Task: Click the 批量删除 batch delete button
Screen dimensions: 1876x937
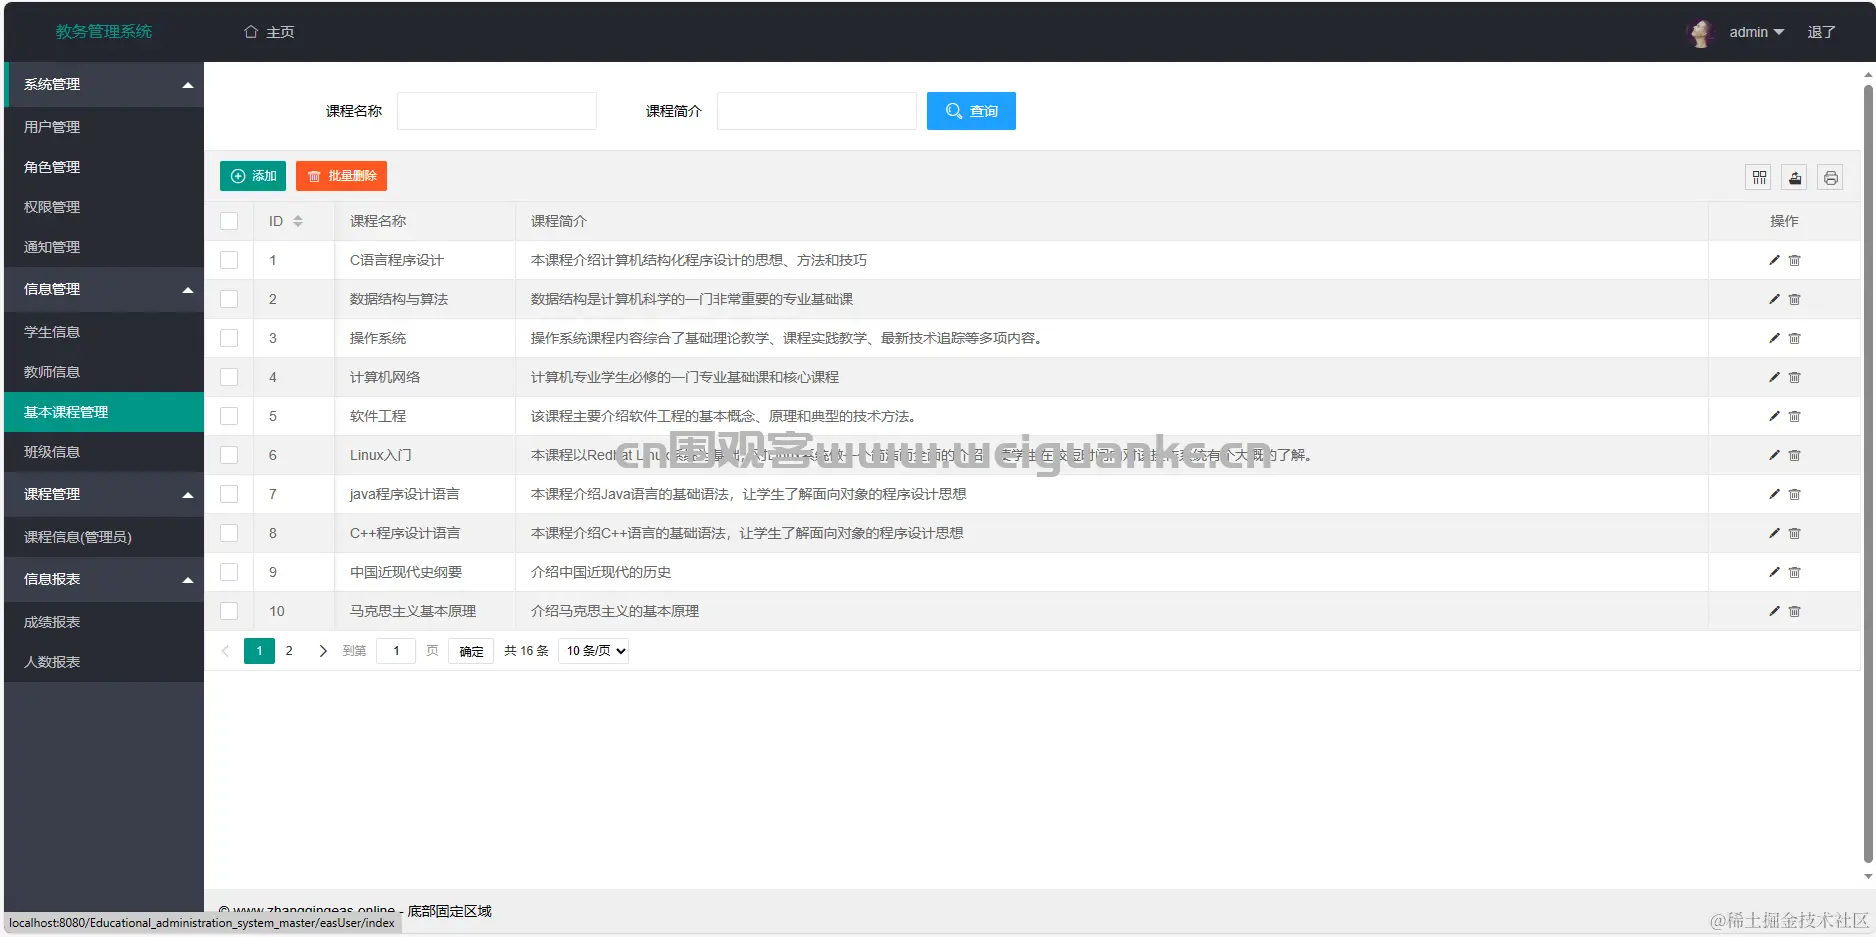Action: [341, 176]
